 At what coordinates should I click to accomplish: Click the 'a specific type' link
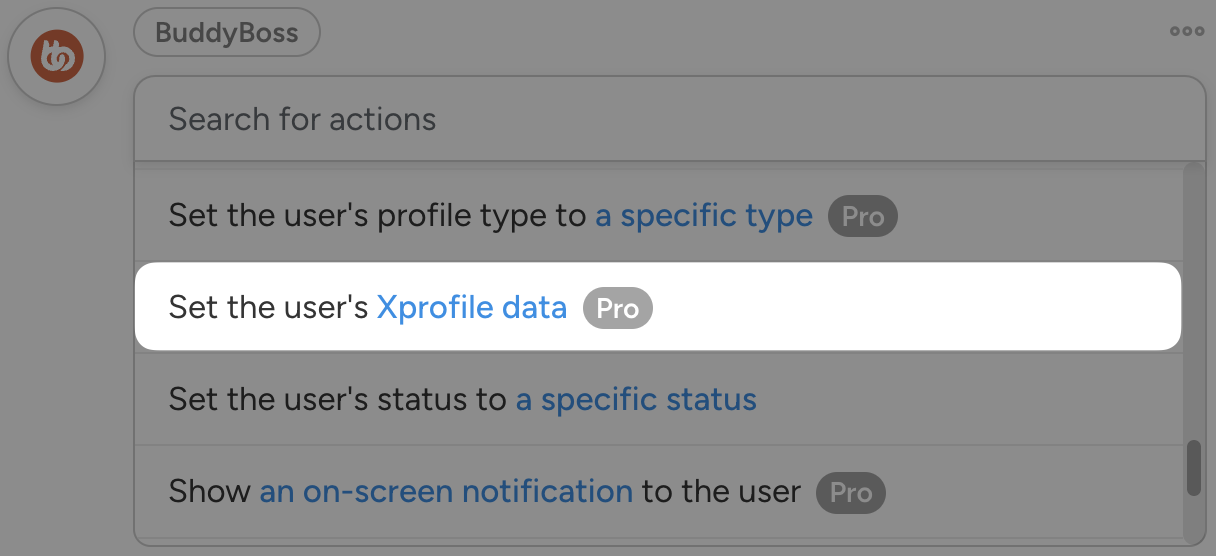coord(704,216)
